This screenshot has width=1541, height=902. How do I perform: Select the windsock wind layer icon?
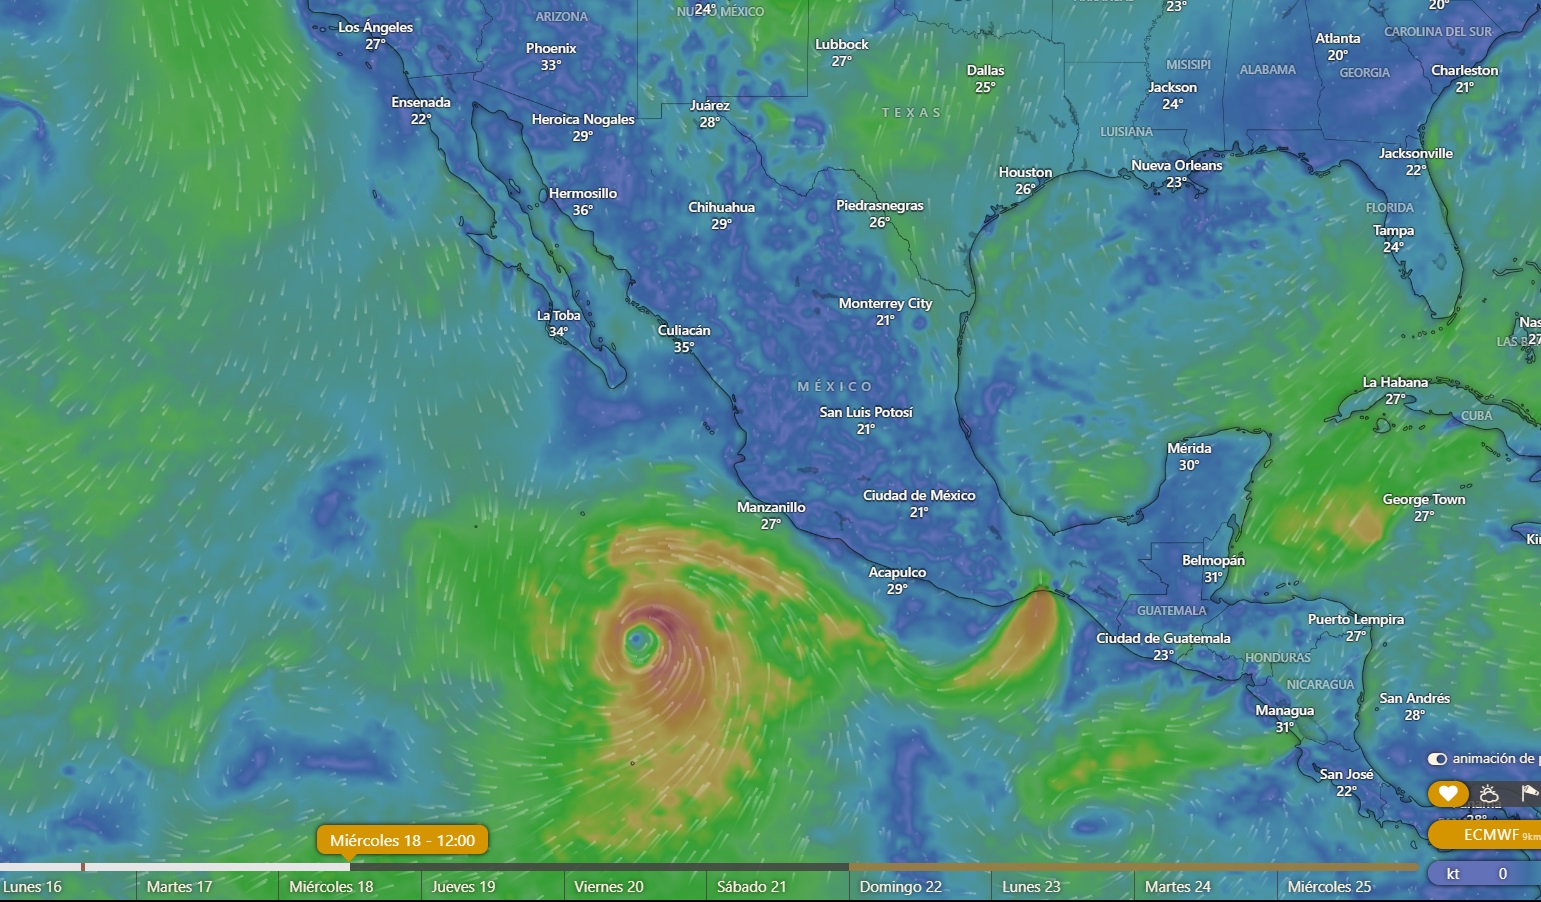tap(1529, 793)
